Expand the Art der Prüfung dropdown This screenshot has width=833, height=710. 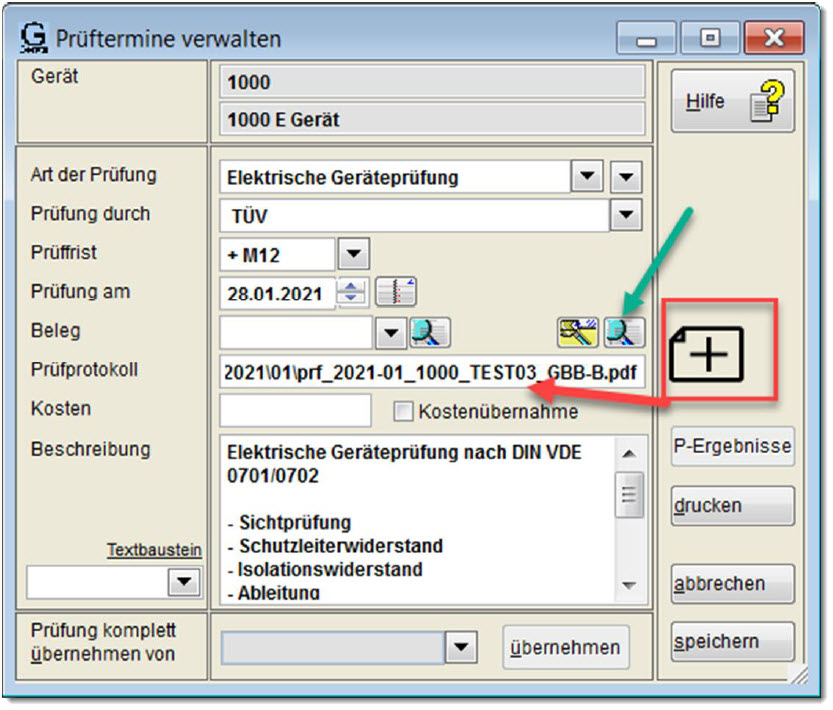pos(586,178)
